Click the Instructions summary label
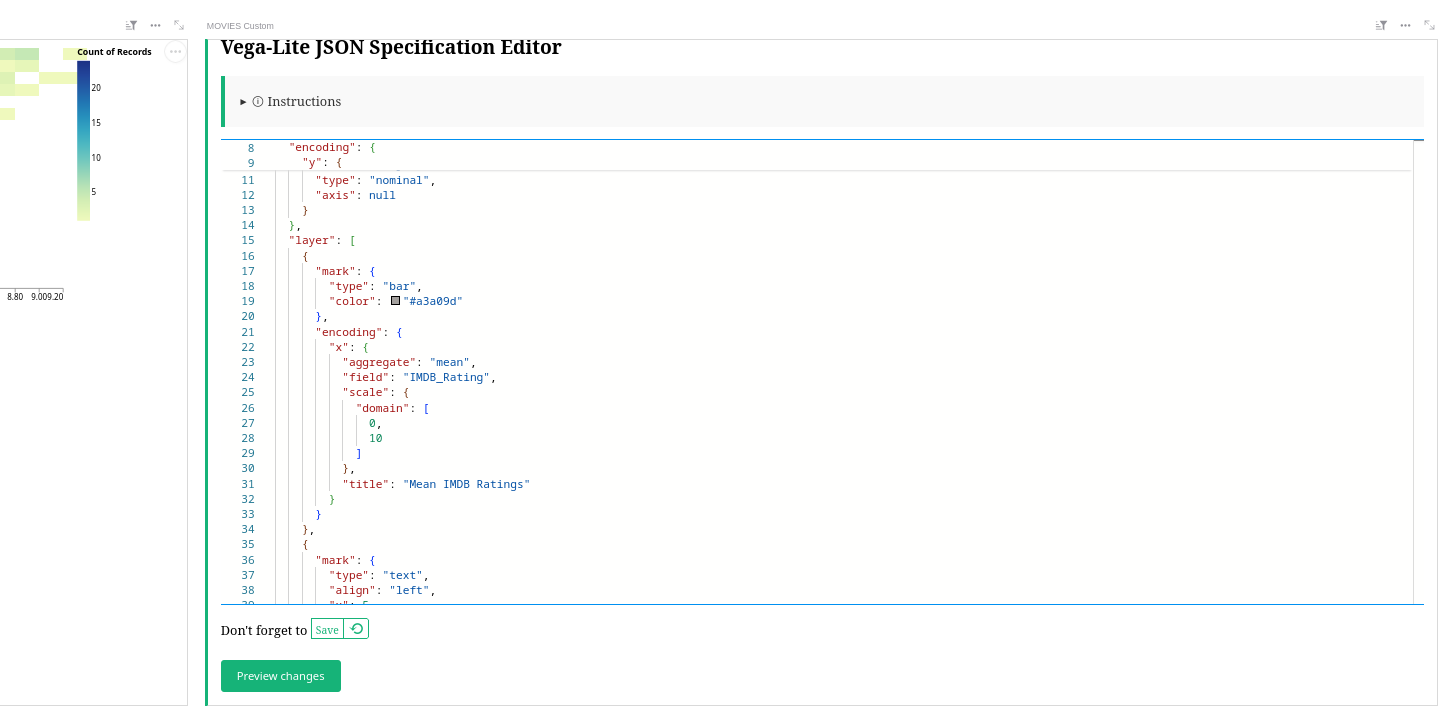The image size is (1452, 720). [304, 102]
